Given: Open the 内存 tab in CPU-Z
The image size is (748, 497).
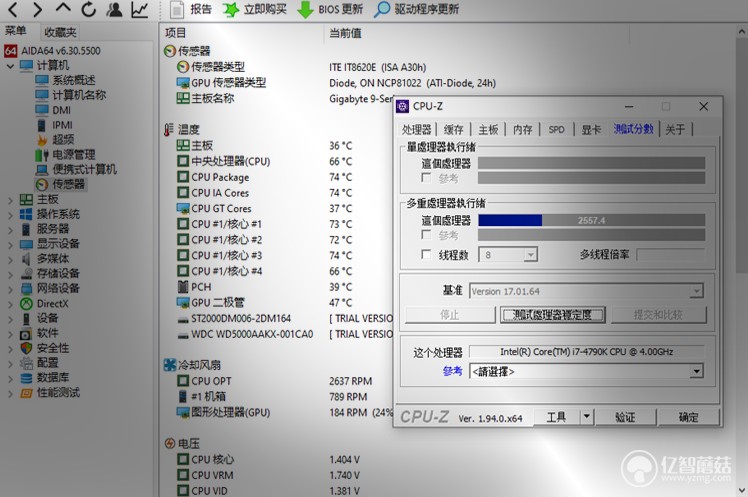Looking at the screenshot, I should (x=522, y=129).
